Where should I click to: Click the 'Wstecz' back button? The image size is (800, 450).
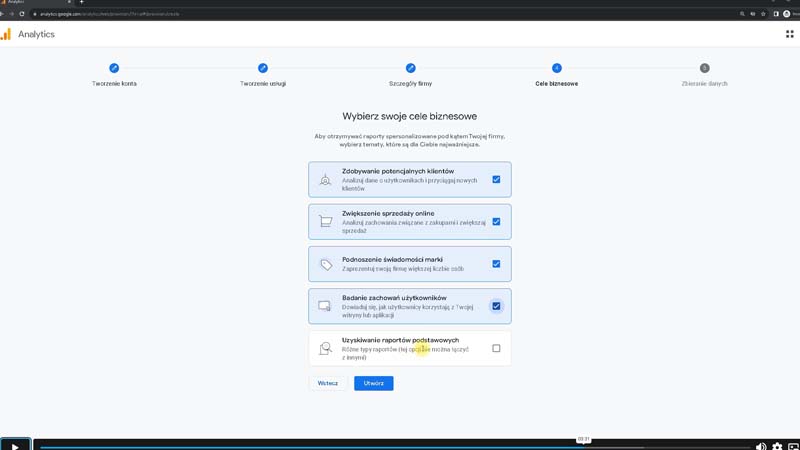tap(327, 383)
